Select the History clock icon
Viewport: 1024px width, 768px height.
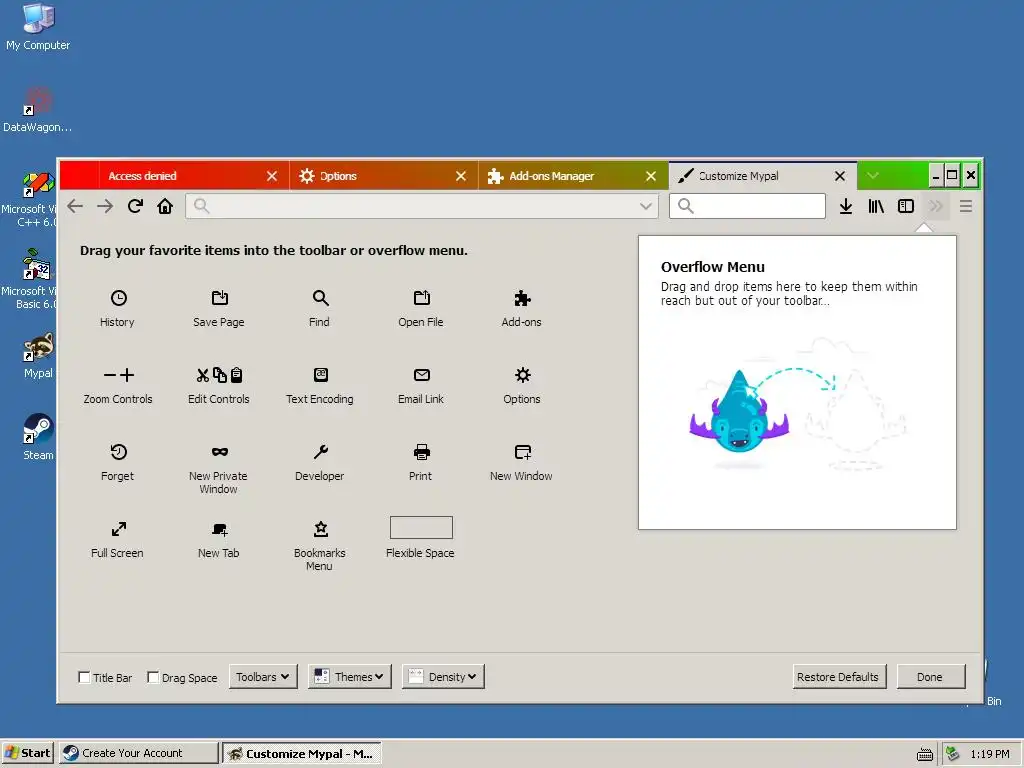click(118, 298)
